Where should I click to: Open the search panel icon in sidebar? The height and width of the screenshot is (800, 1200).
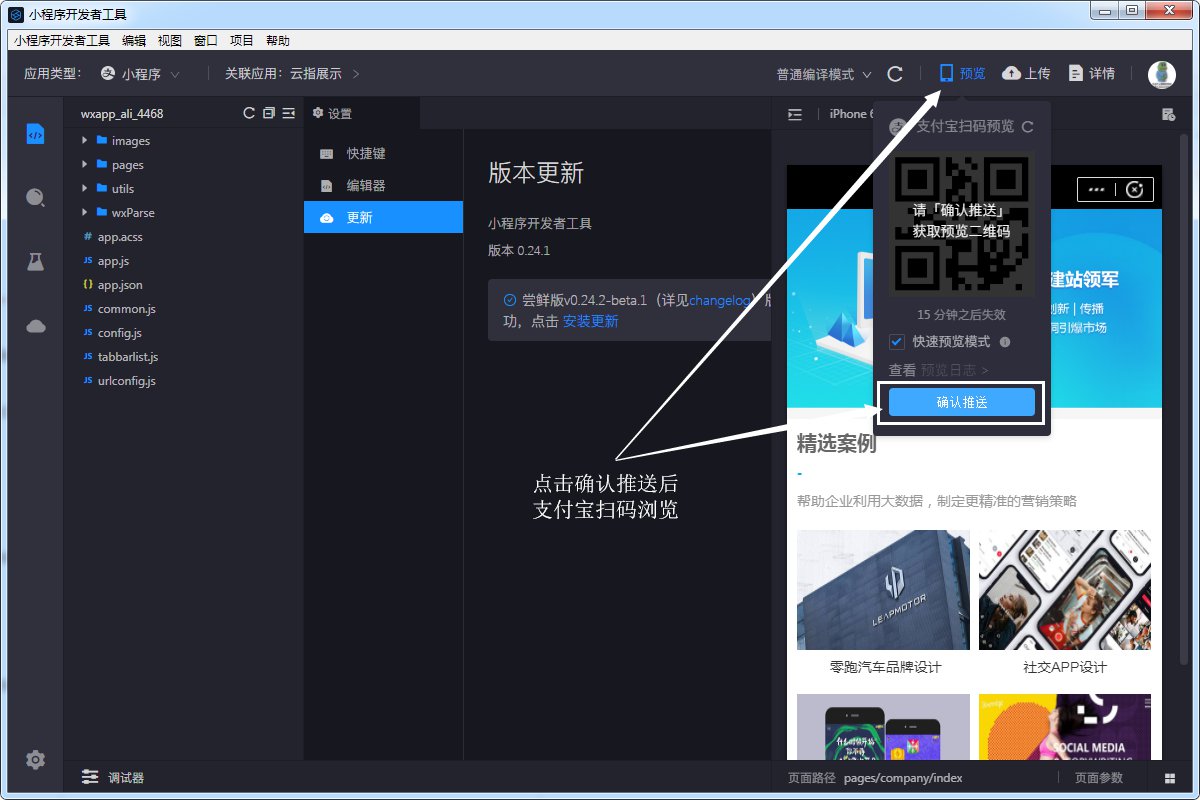(x=35, y=198)
